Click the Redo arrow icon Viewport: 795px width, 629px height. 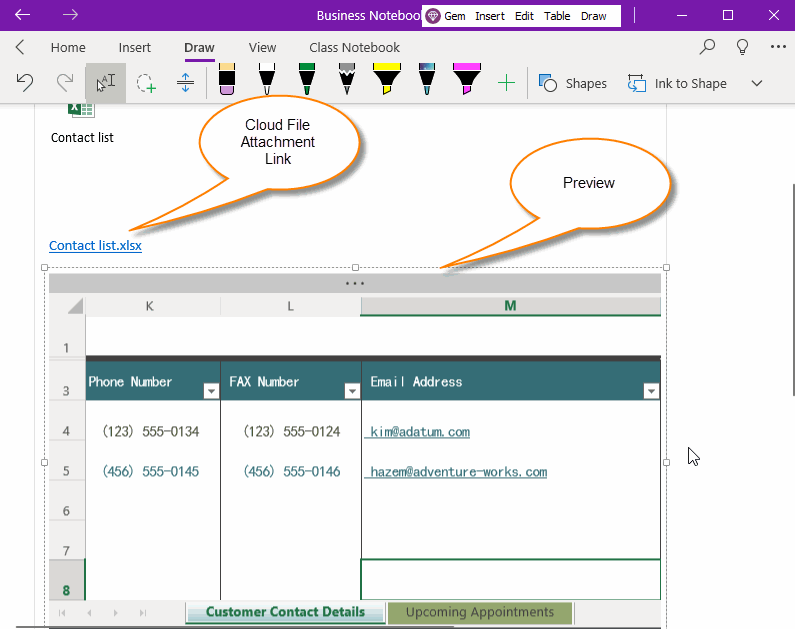(64, 83)
